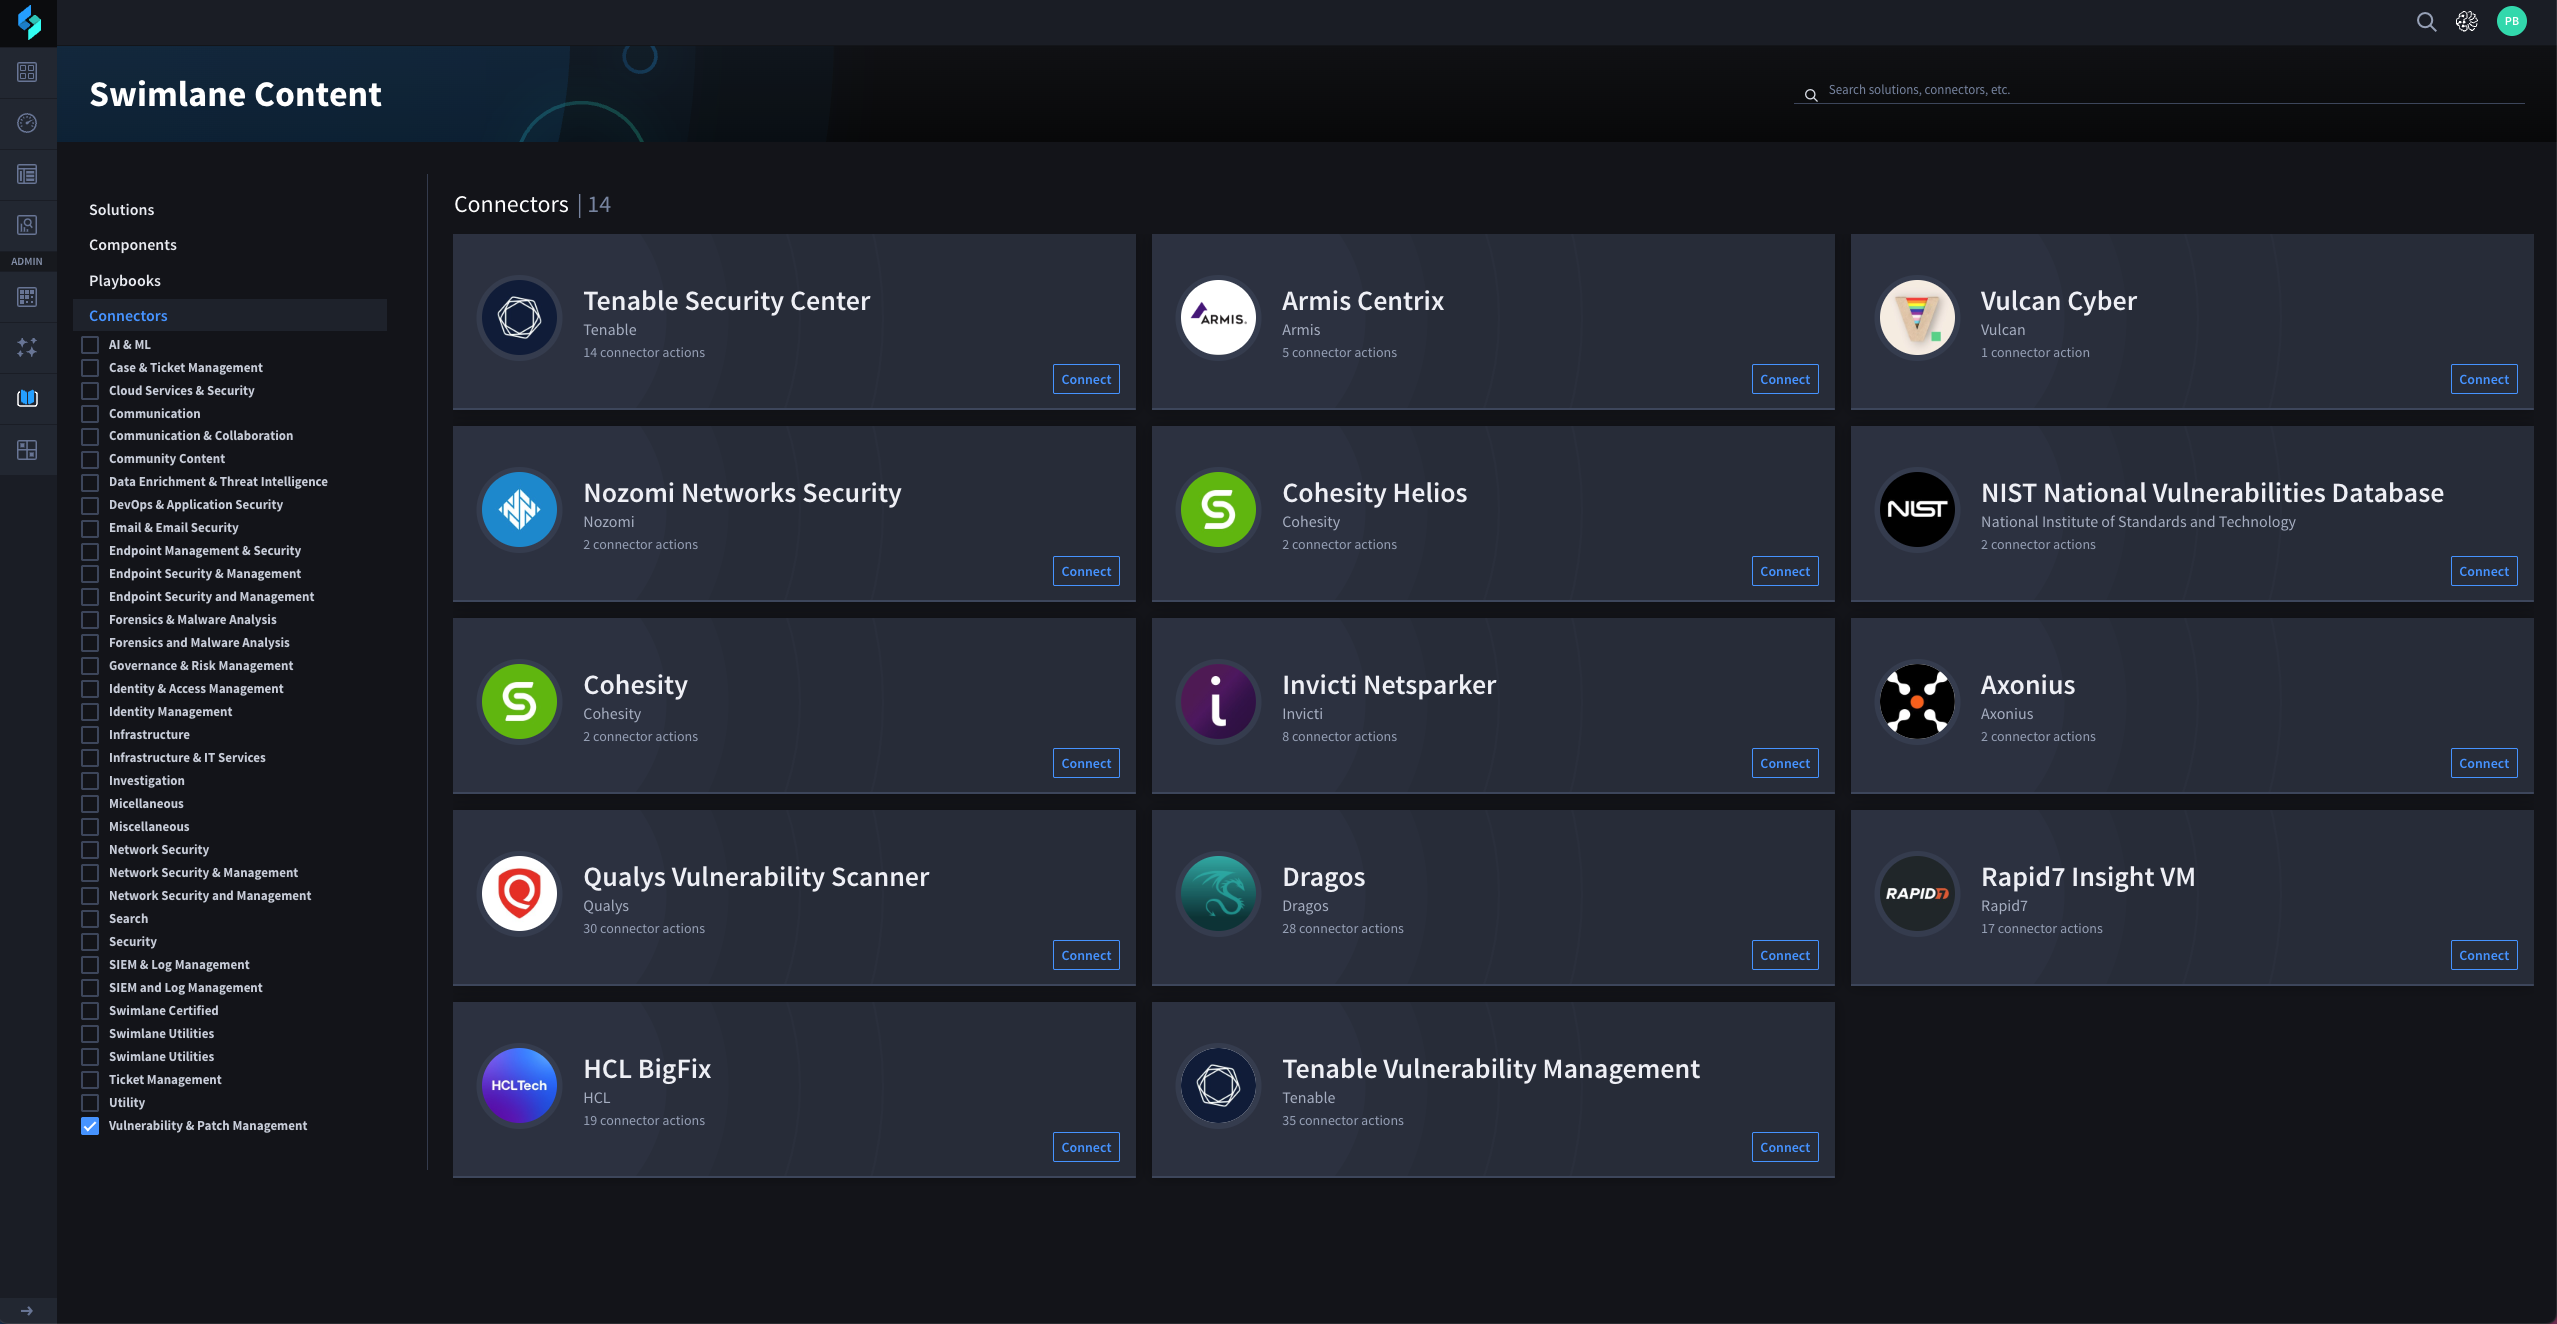Open the sparkles orchestration icon in sidebar

point(27,347)
